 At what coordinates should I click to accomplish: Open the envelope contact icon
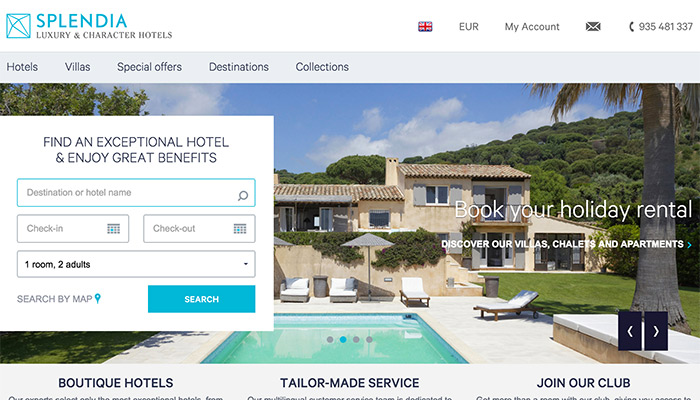point(593,27)
